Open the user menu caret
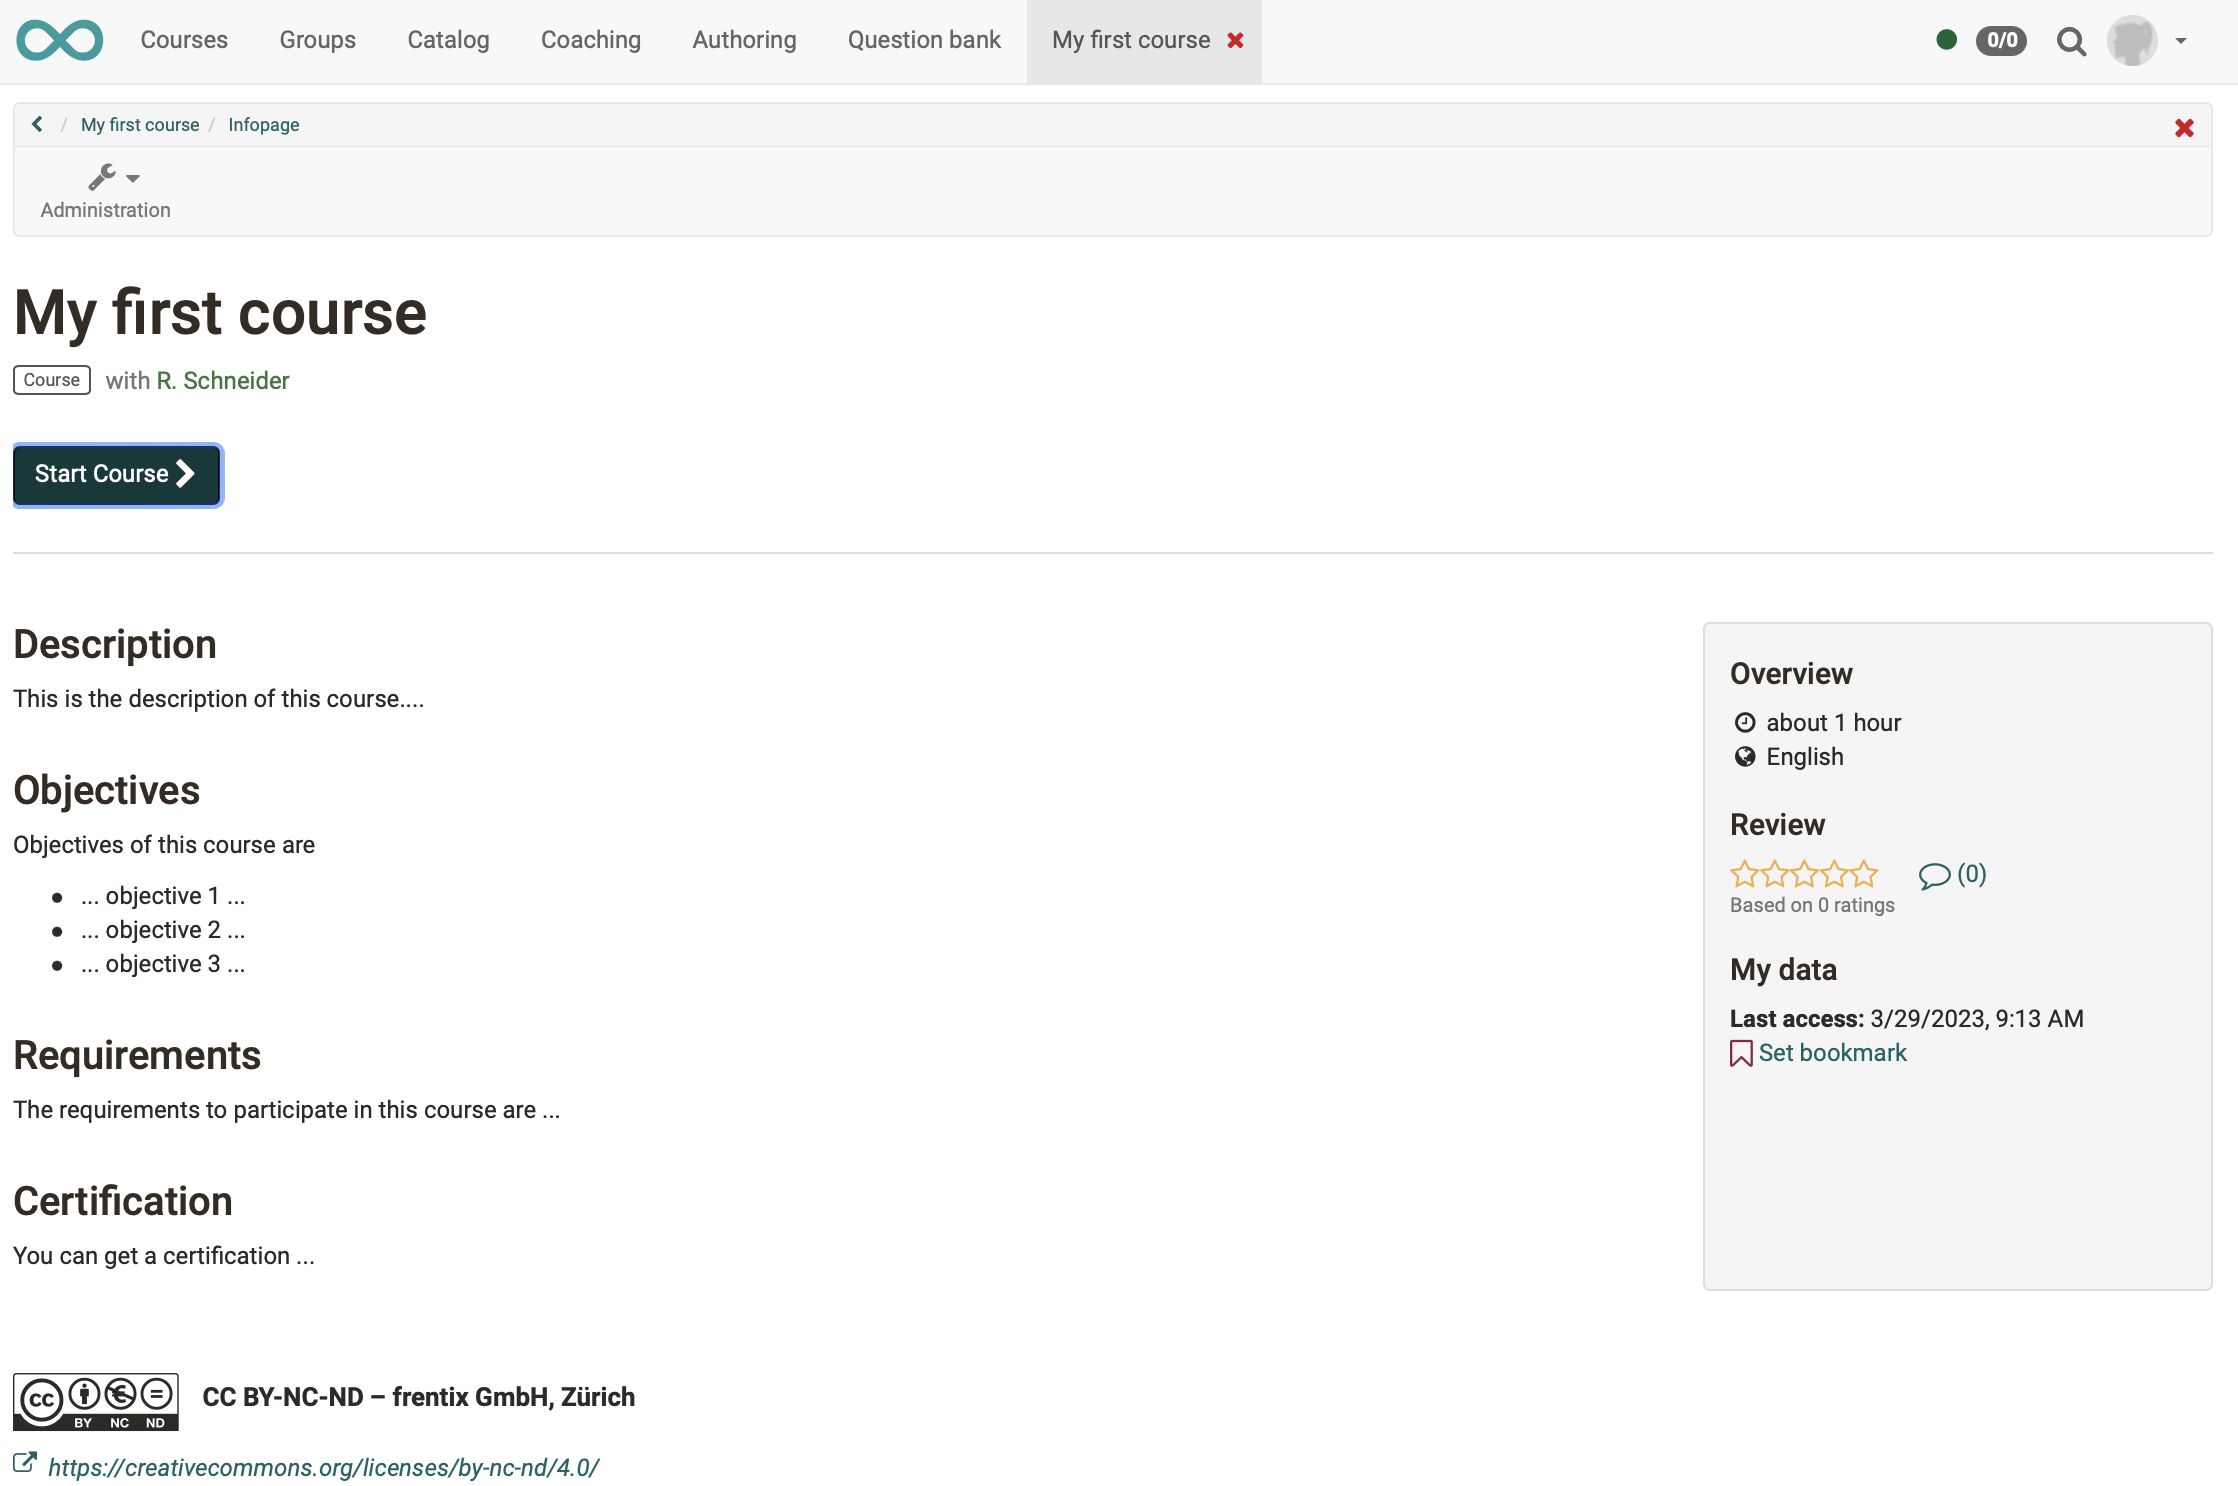Screen dimensions: 2238x1486 [x=2181, y=41]
